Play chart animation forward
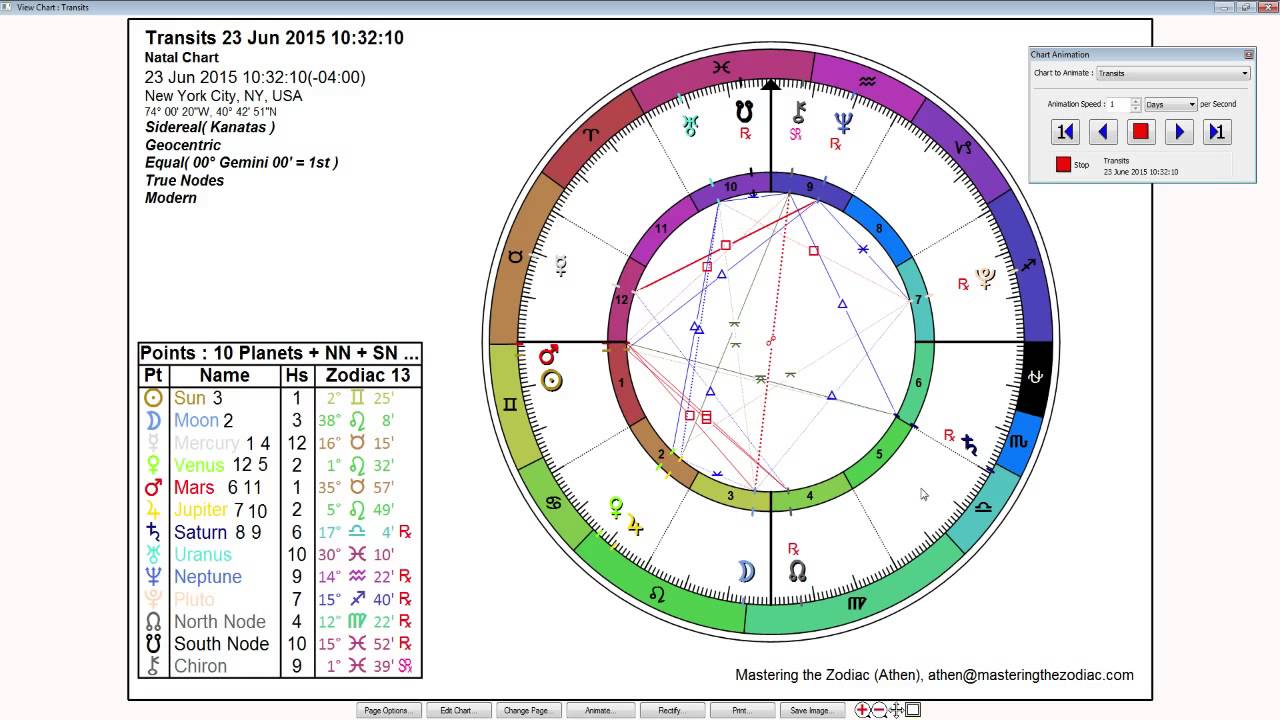 pos(1179,132)
